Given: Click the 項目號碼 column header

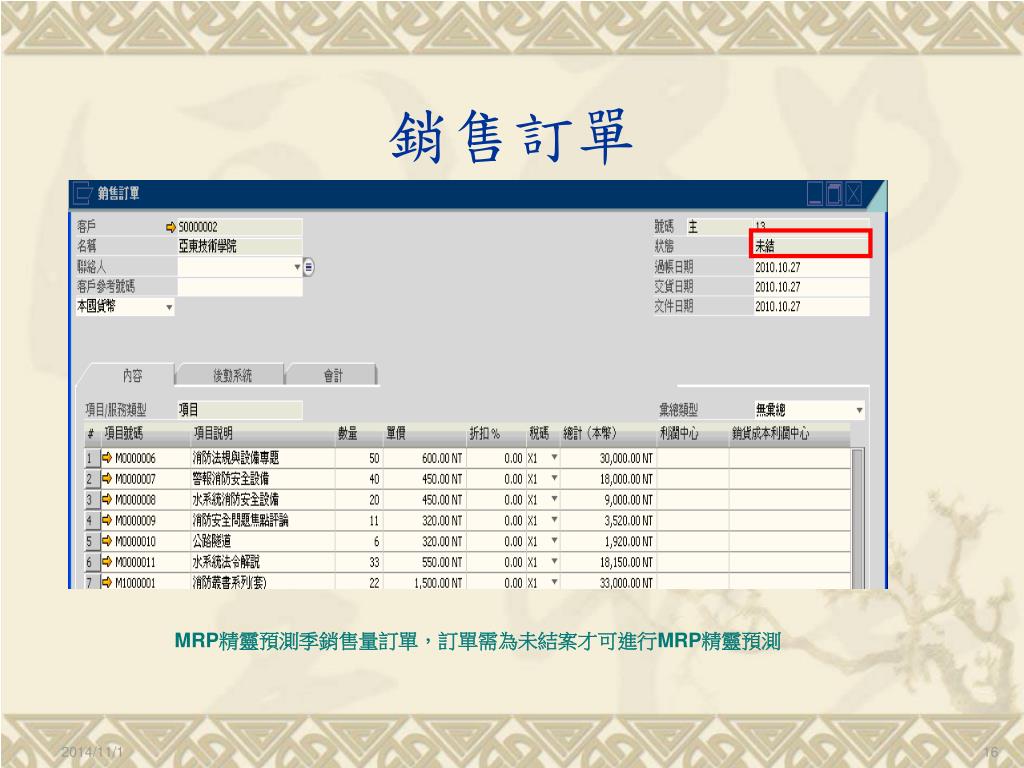Looking at the screenshot, I should [x=146, y=434].
